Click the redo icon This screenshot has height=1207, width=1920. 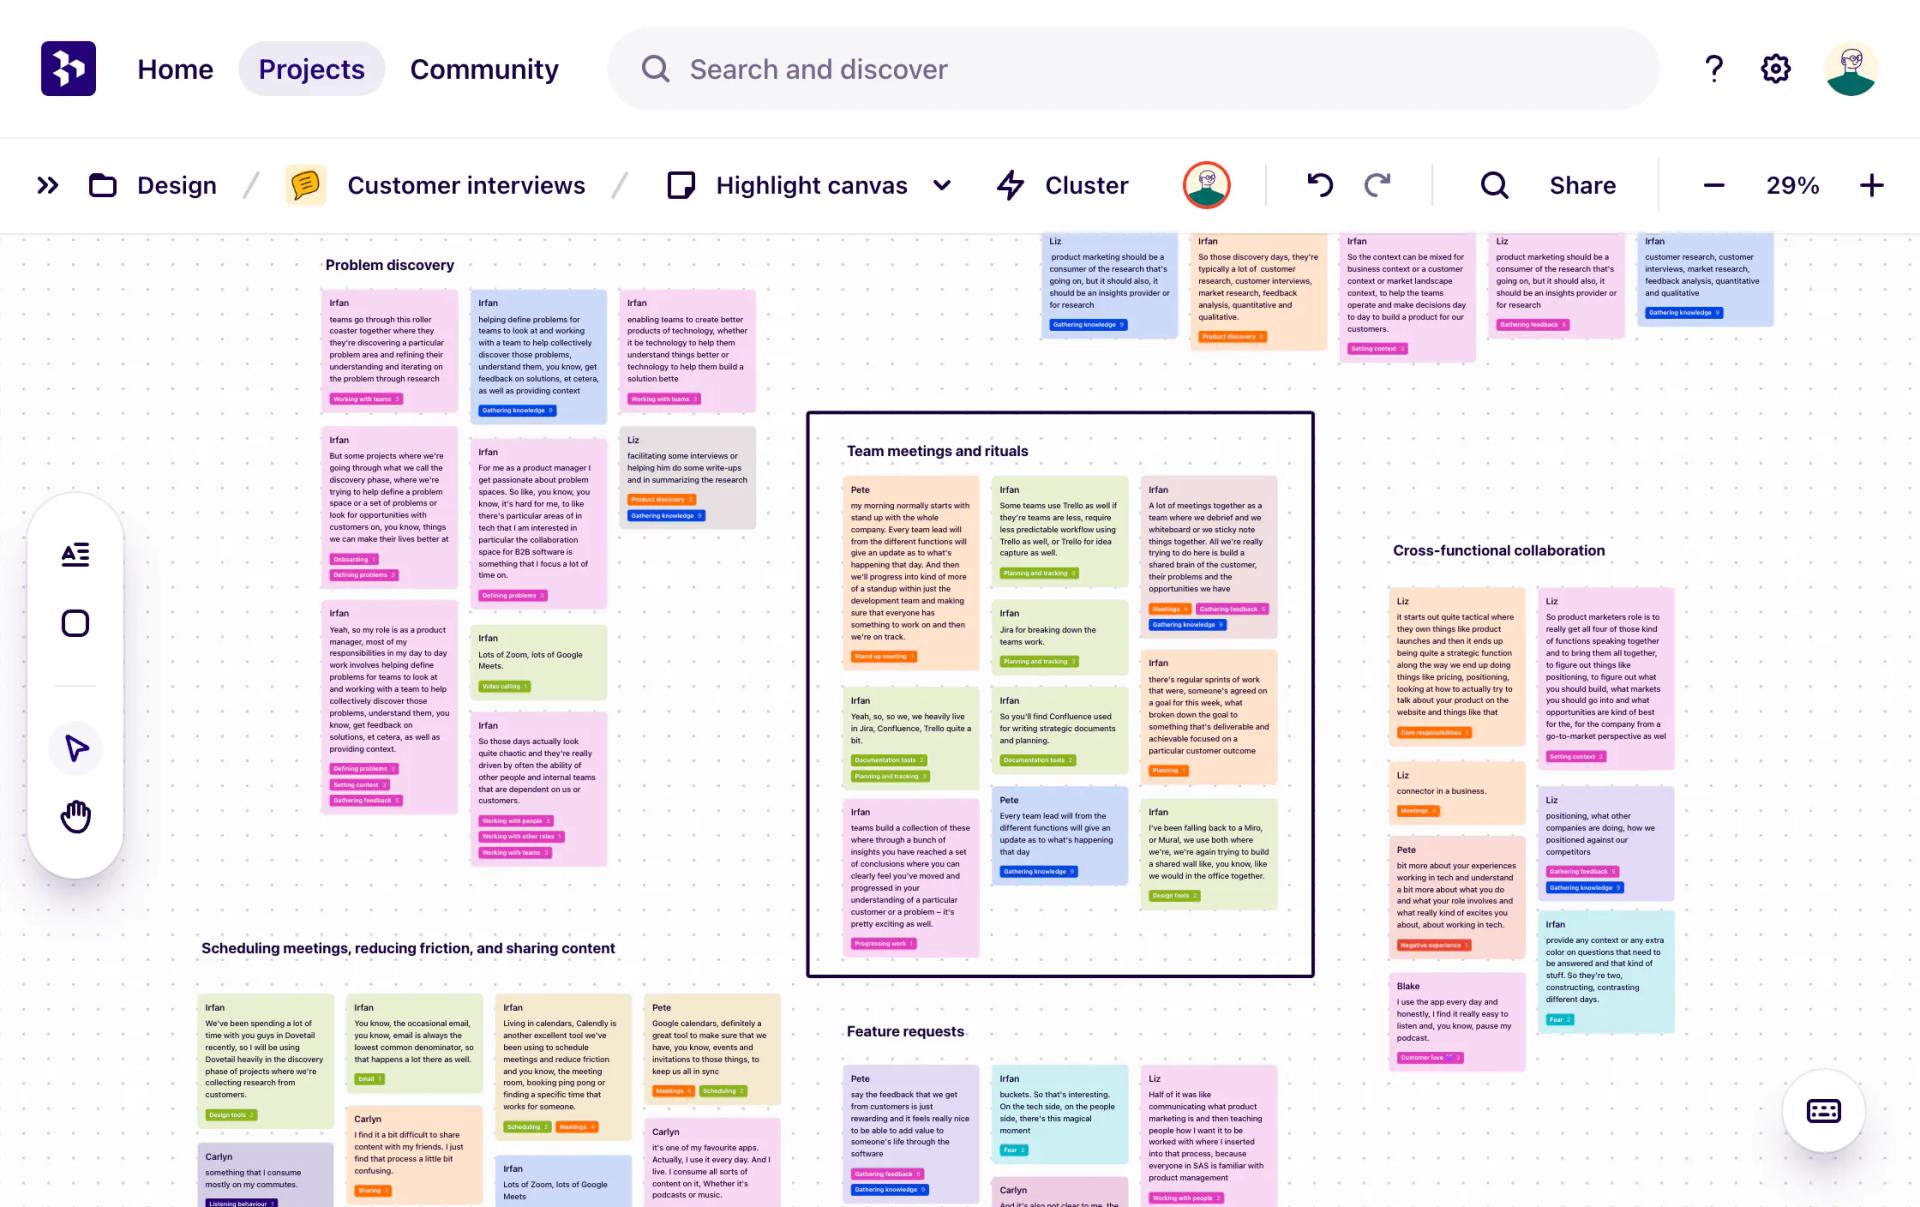[1379, 185]
